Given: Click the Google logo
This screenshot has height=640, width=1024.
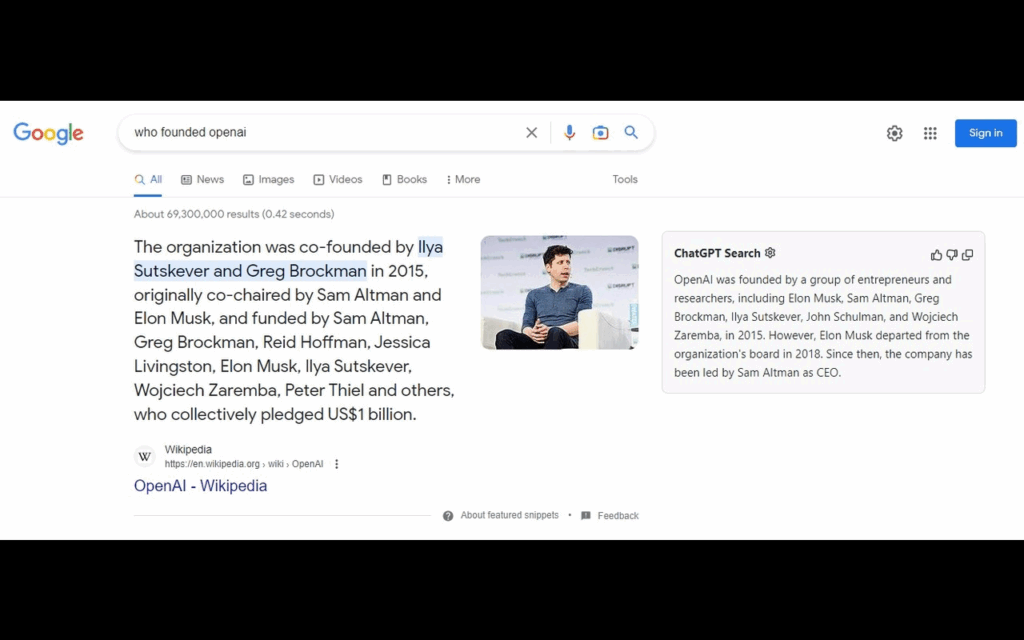Looking at the screenshot, I should pos(48,133).
